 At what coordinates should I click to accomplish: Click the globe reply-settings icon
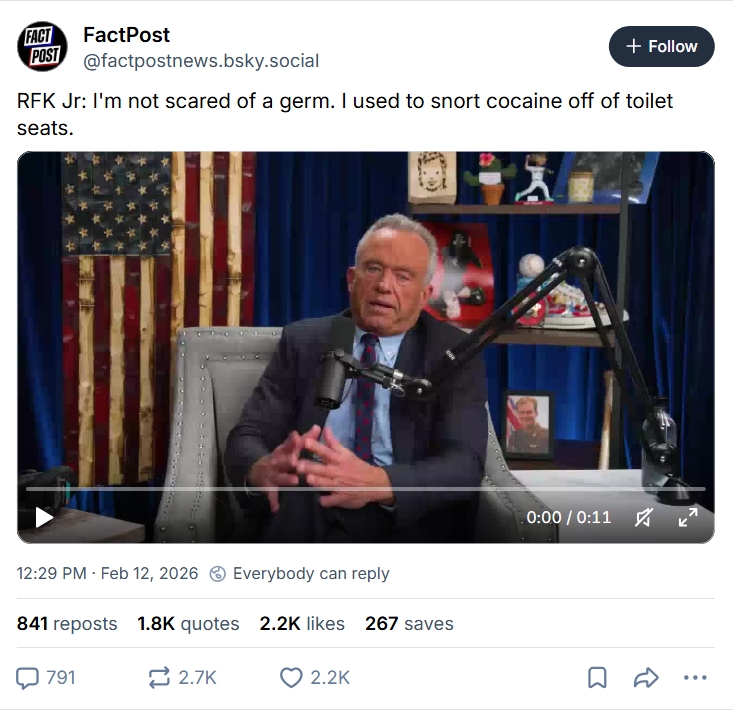[218, 574]
